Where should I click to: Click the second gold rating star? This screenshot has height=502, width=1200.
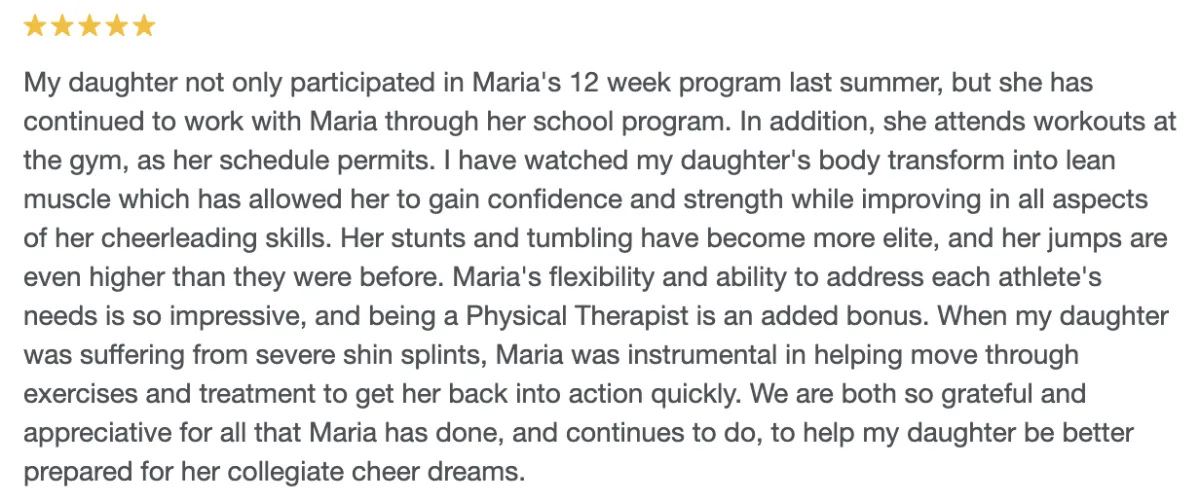(62, 26)
